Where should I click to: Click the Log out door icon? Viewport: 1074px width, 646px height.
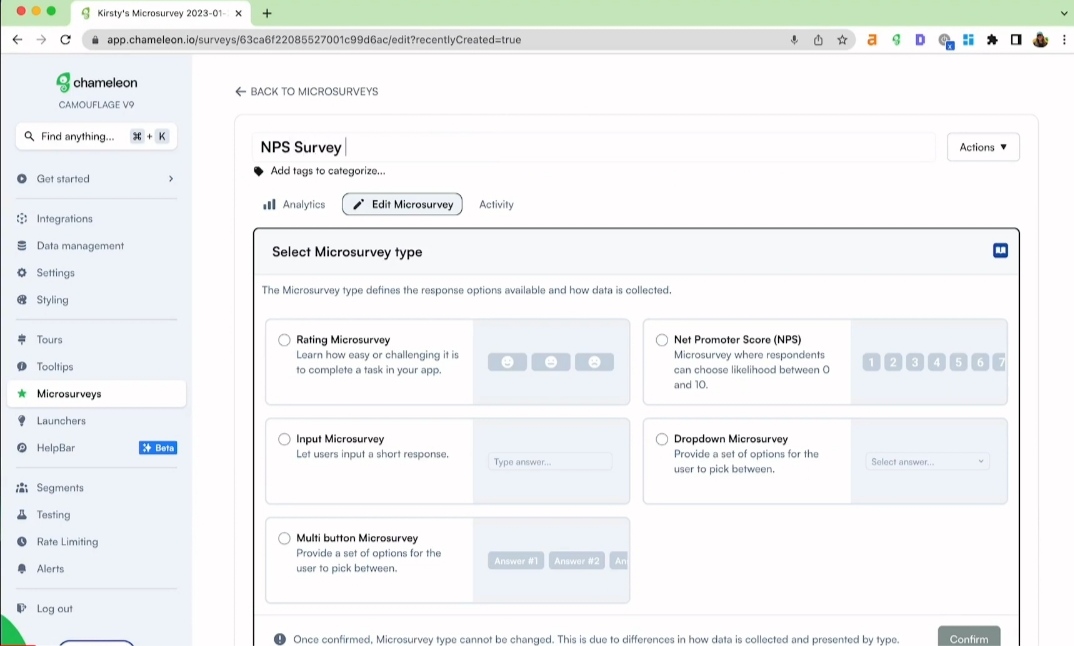click(x=22, y=608)
